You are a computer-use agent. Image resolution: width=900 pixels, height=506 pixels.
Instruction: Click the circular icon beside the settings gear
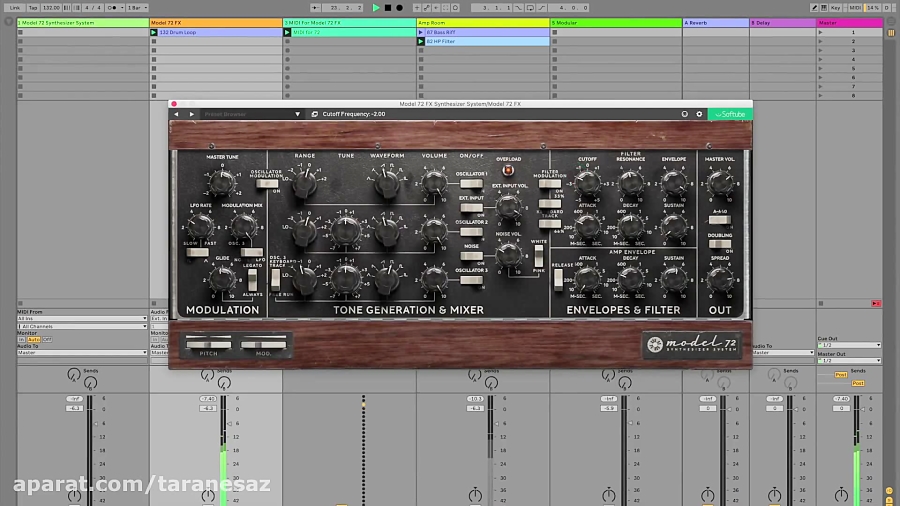(x=684, y=114)
